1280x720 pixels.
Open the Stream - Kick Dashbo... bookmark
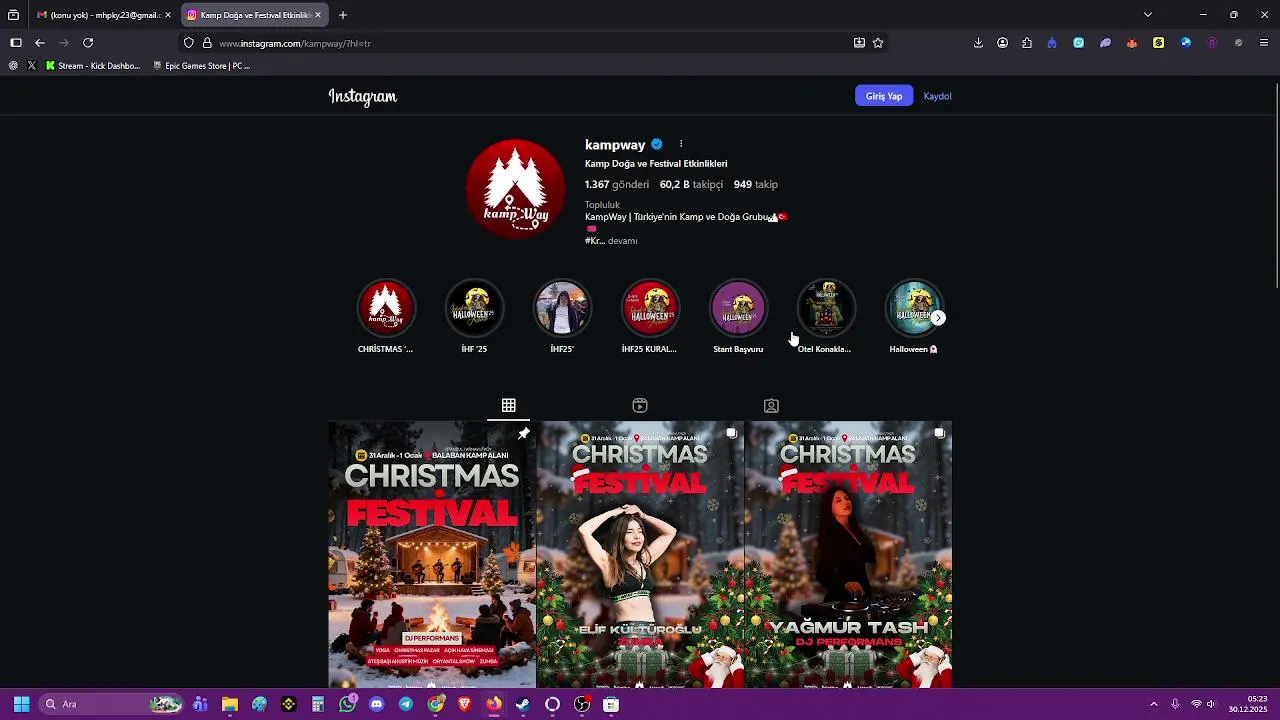[92, 66]
